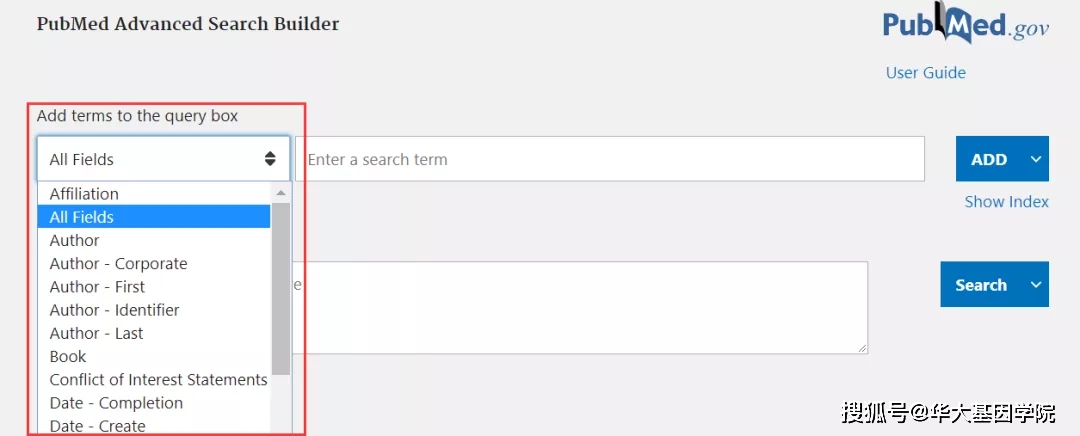Expand the Search button dropdown arrow
Screen dimensions: 1080x436
coord(1036,285)
